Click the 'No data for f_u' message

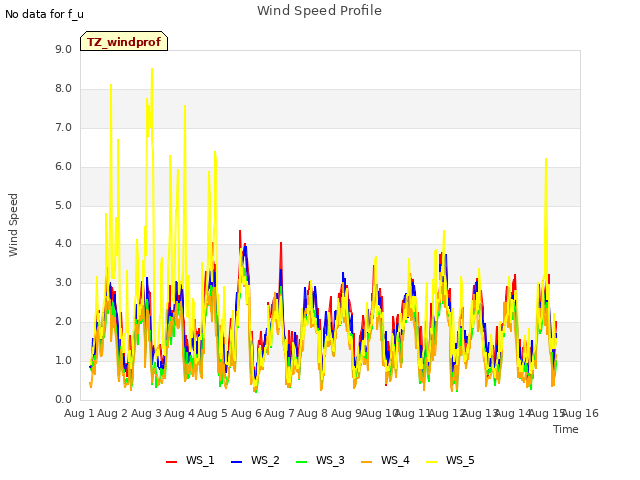pos(44,14)
